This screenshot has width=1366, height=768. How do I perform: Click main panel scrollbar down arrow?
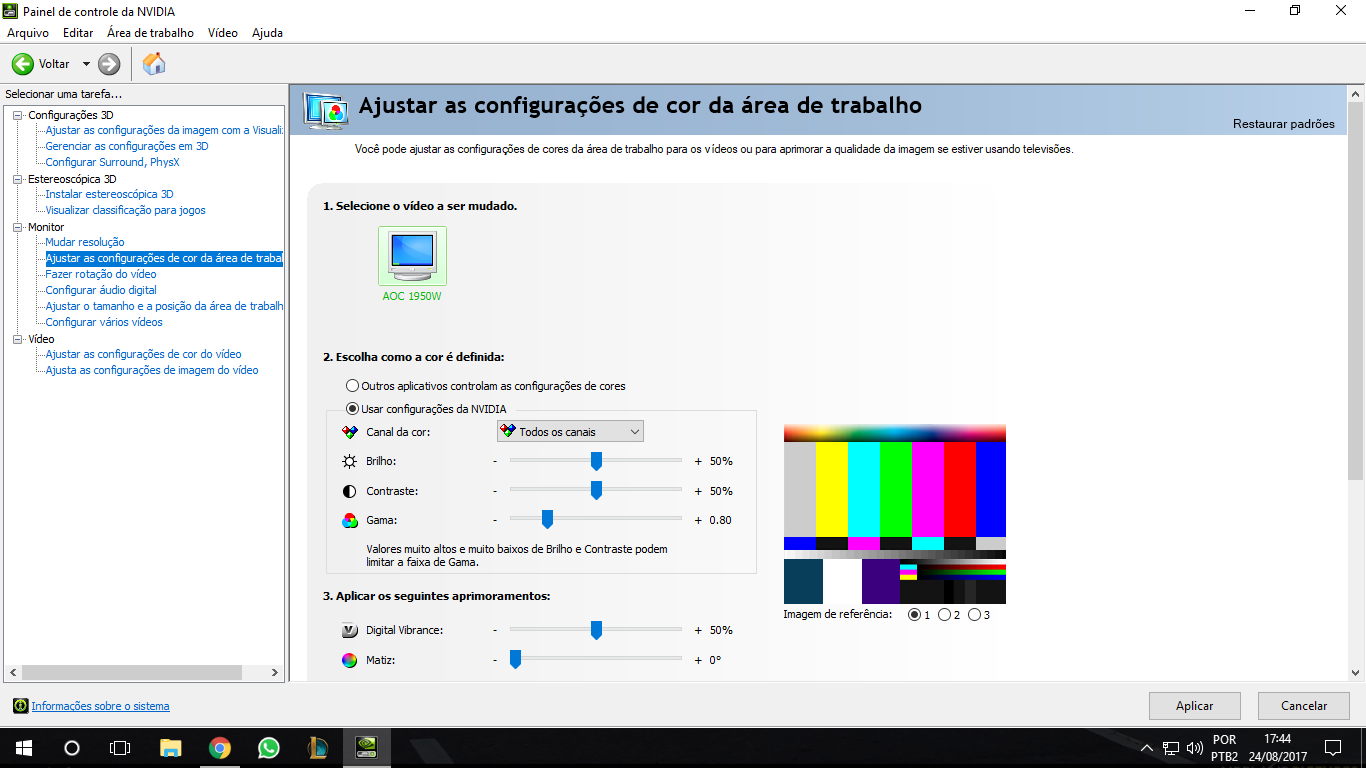point(1355,673)
